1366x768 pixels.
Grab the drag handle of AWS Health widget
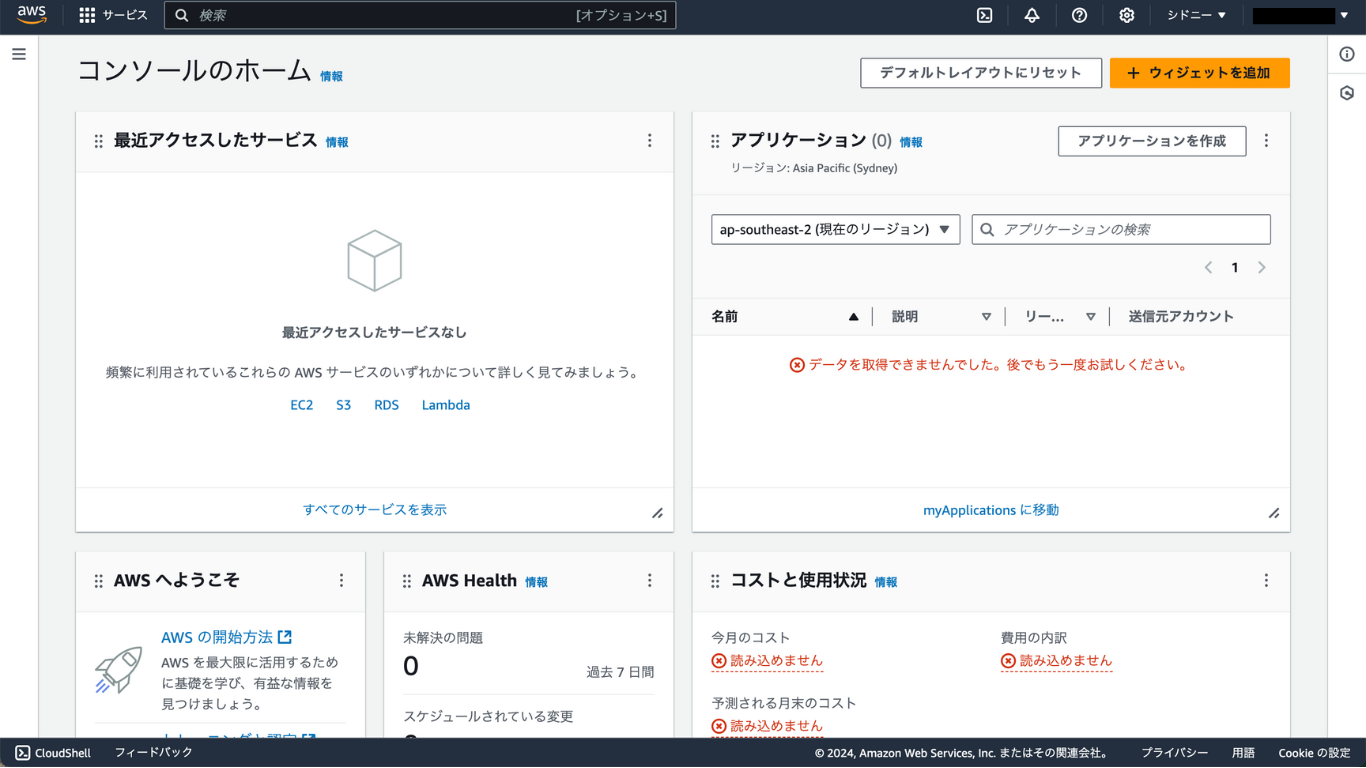[x=407, y=581]
